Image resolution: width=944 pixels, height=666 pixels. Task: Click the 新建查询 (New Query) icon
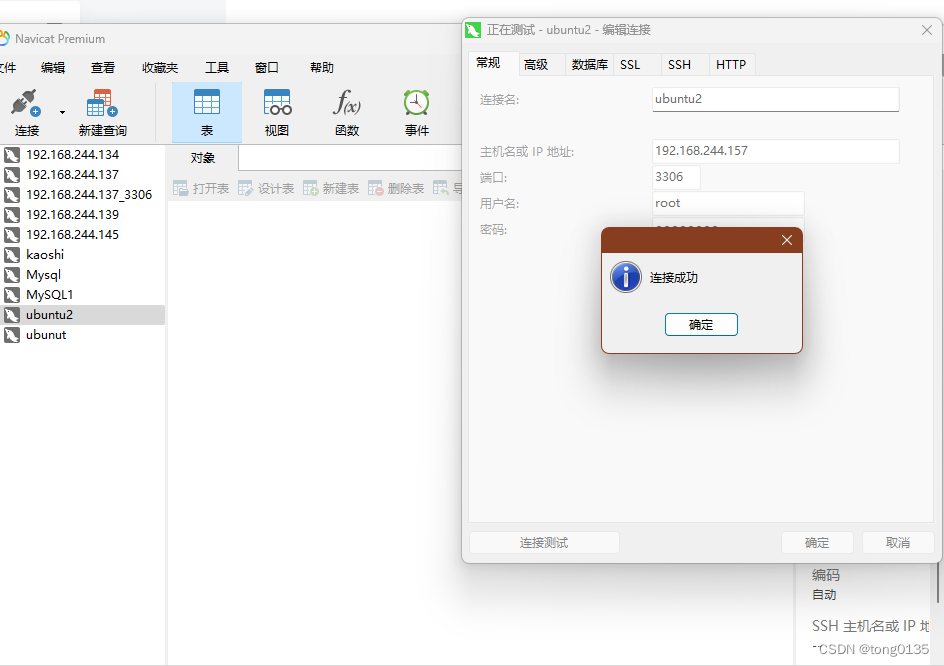coord(102,103)
